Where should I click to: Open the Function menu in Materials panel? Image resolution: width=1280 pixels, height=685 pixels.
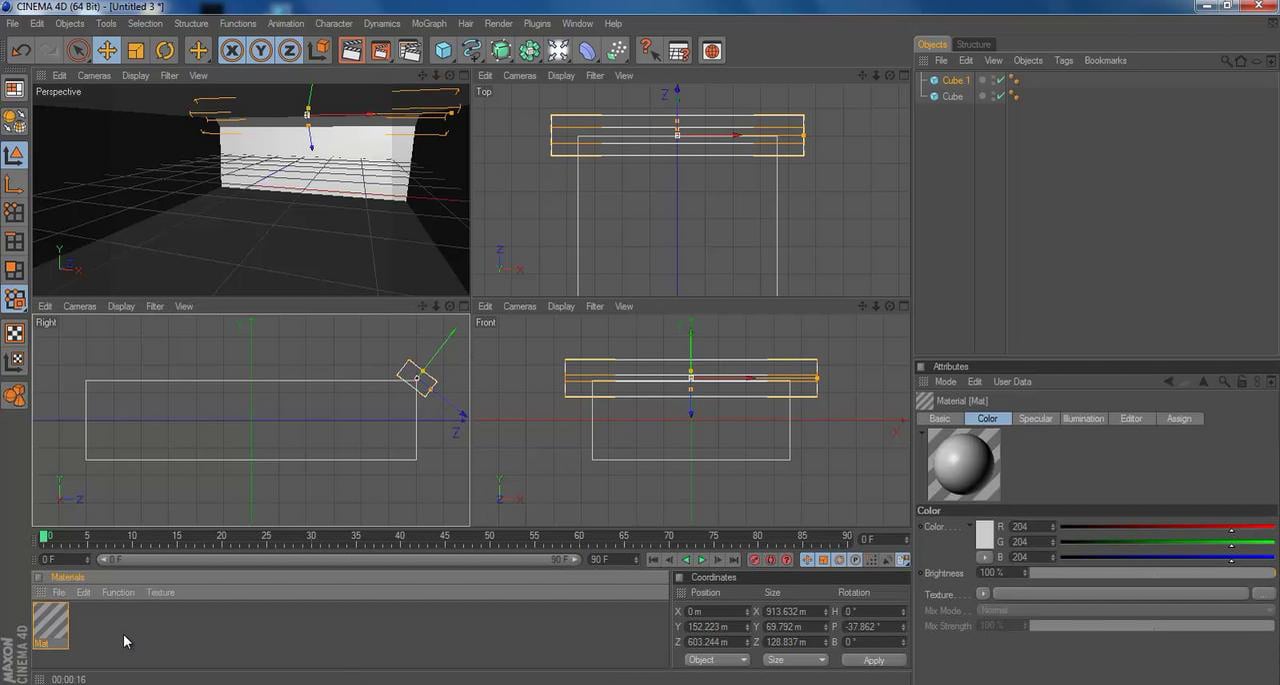118,593
